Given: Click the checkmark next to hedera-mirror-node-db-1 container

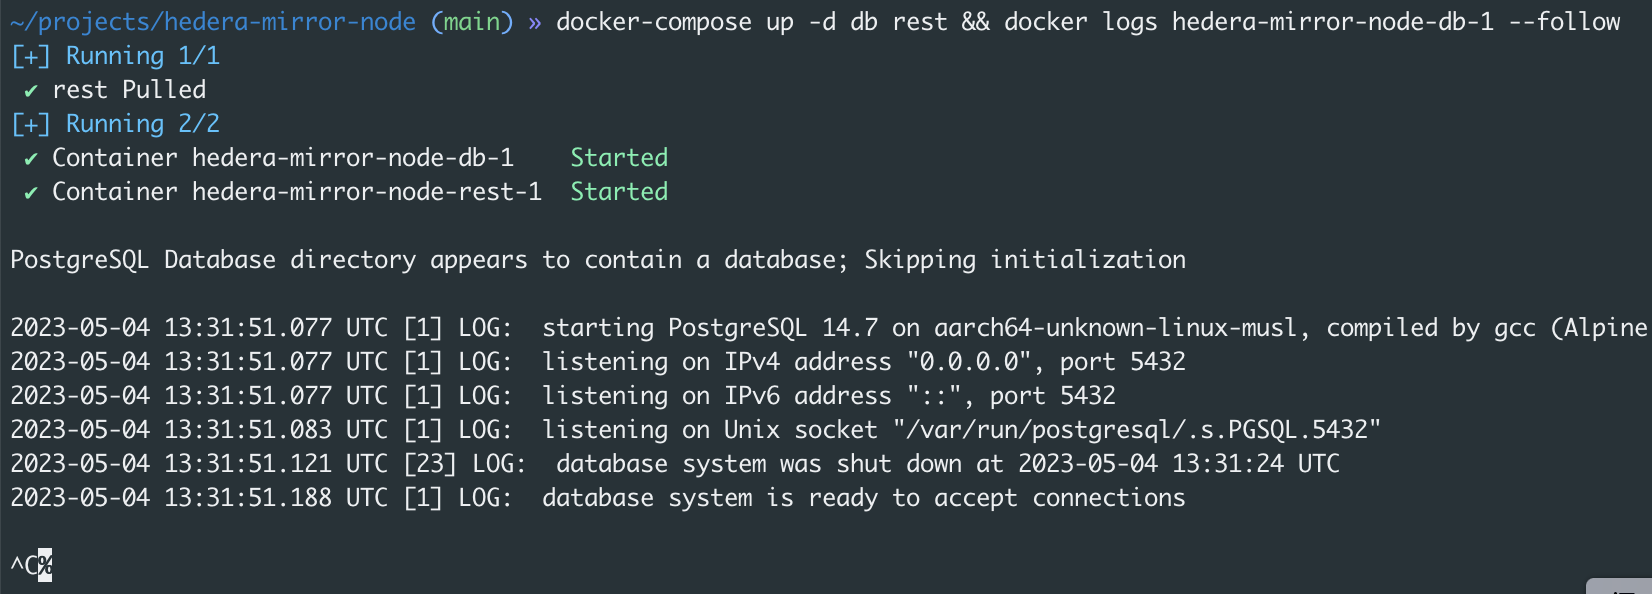Looking at the screenshot, I should click(31, 159).
